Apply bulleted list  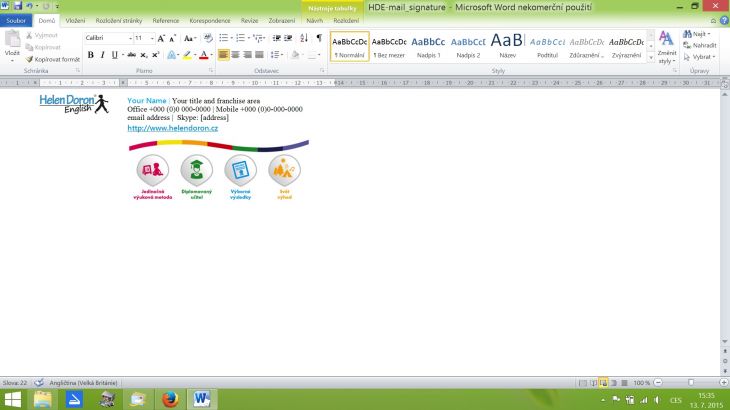click(224, 38)
